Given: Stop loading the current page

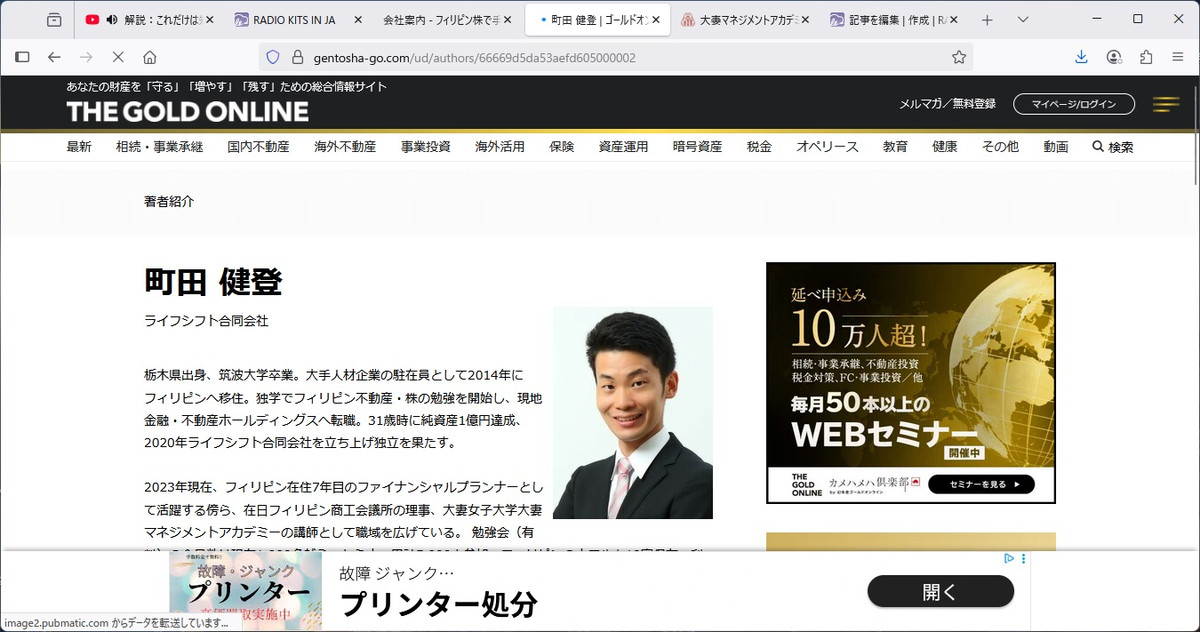Looking at the screenshot, I should 118,57.
